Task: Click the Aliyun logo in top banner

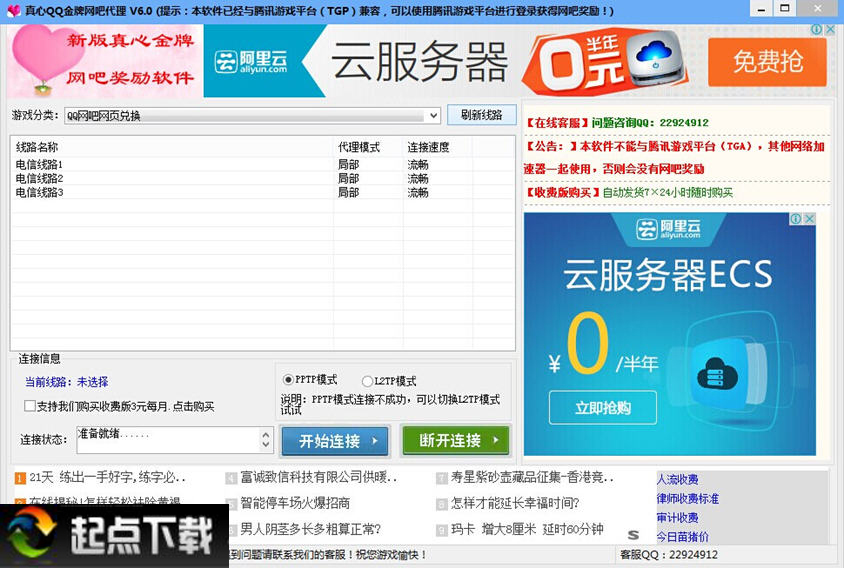Action: [250, 61]
